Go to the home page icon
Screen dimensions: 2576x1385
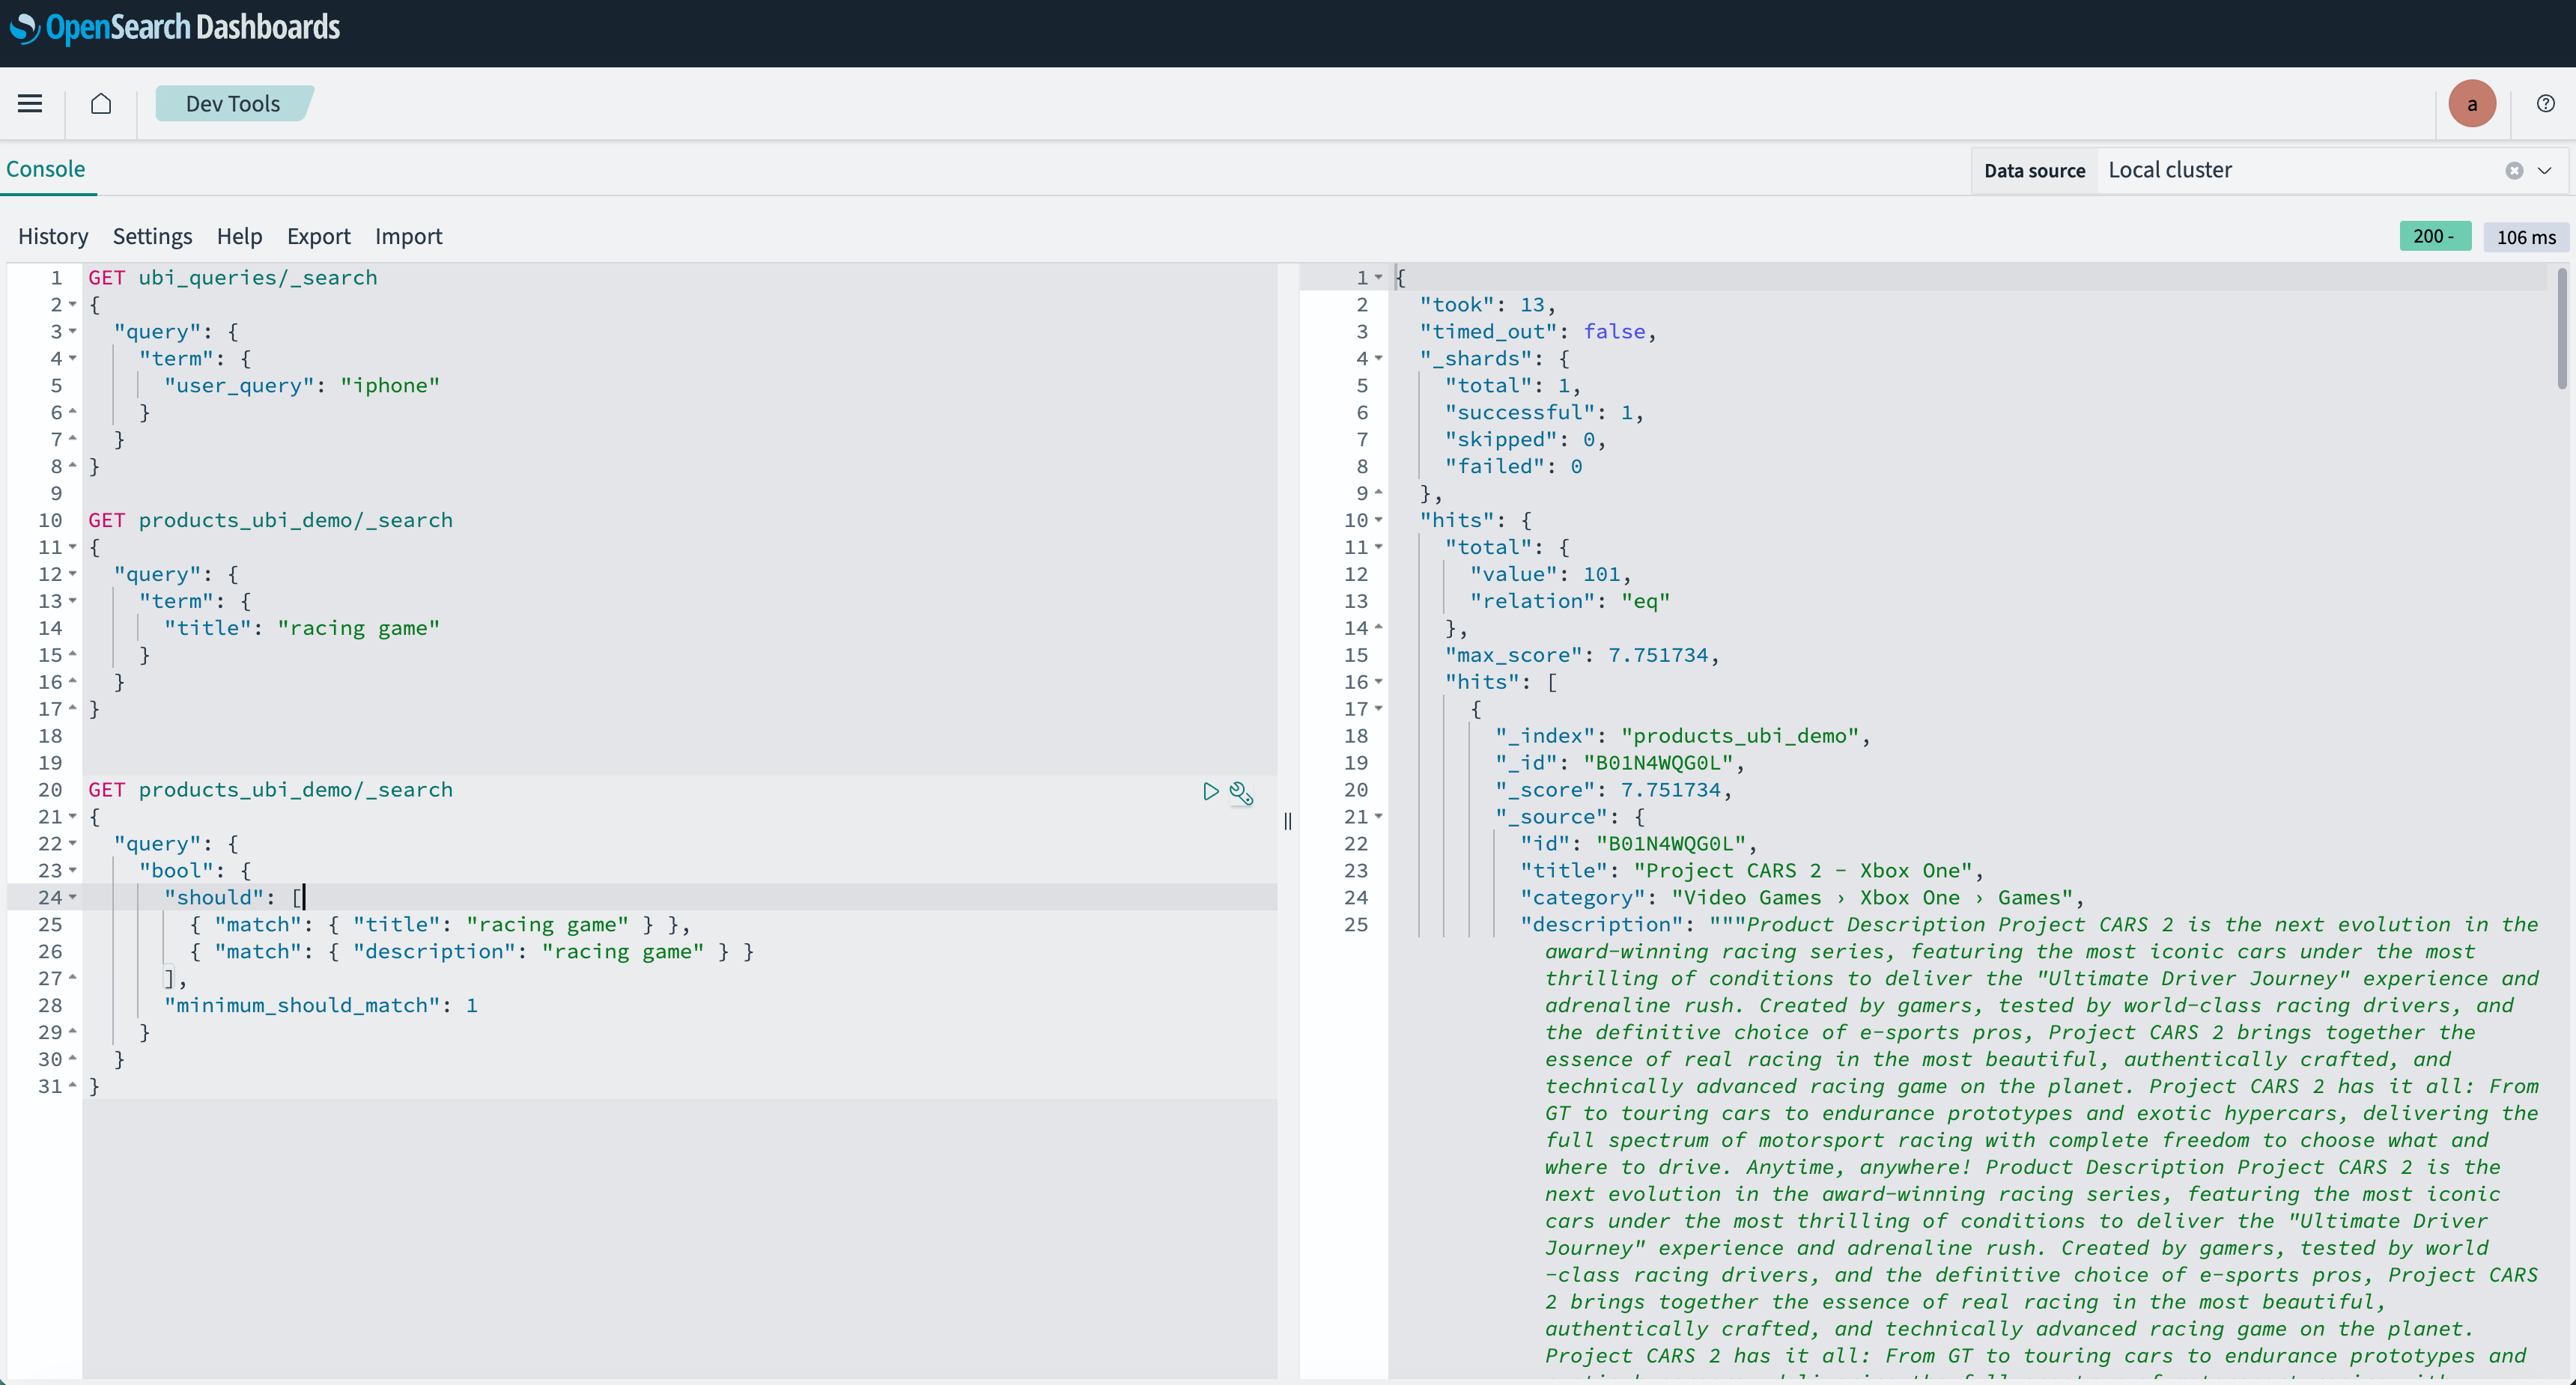point(101,103)
